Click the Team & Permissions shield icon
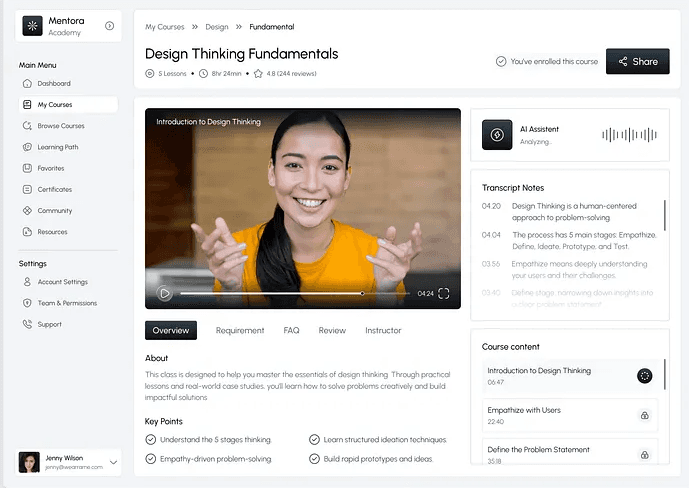 [x=27, y=303]
